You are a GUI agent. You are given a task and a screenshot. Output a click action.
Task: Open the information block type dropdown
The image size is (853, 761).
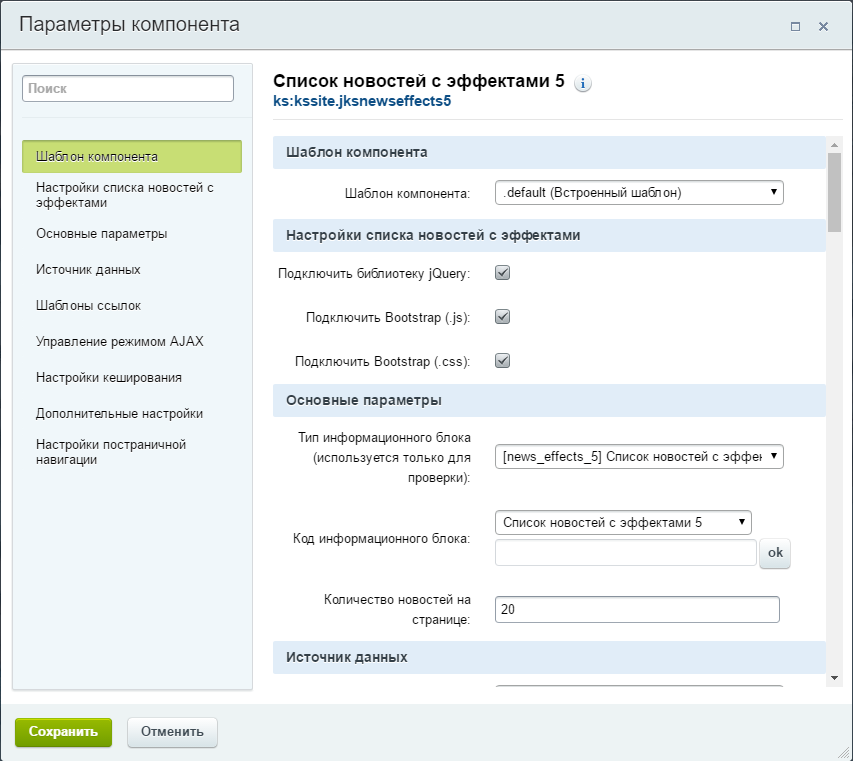coord(639,456)
